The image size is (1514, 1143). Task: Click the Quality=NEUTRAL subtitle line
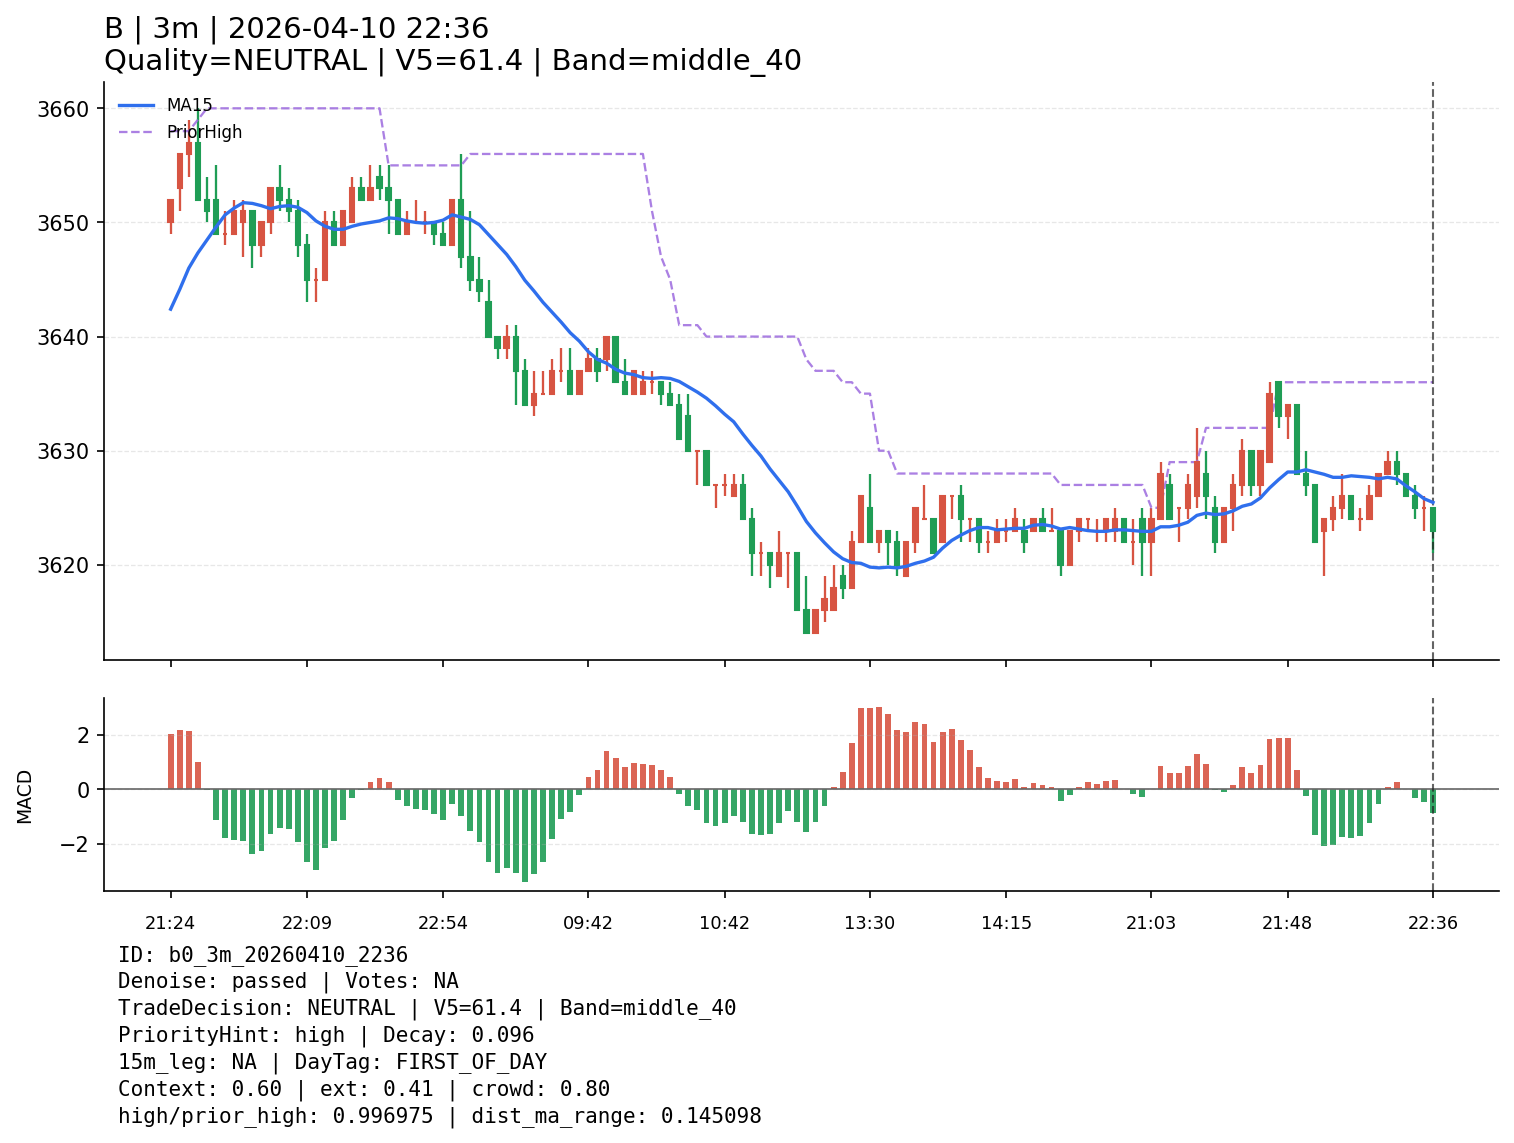(x=452, y=61)
